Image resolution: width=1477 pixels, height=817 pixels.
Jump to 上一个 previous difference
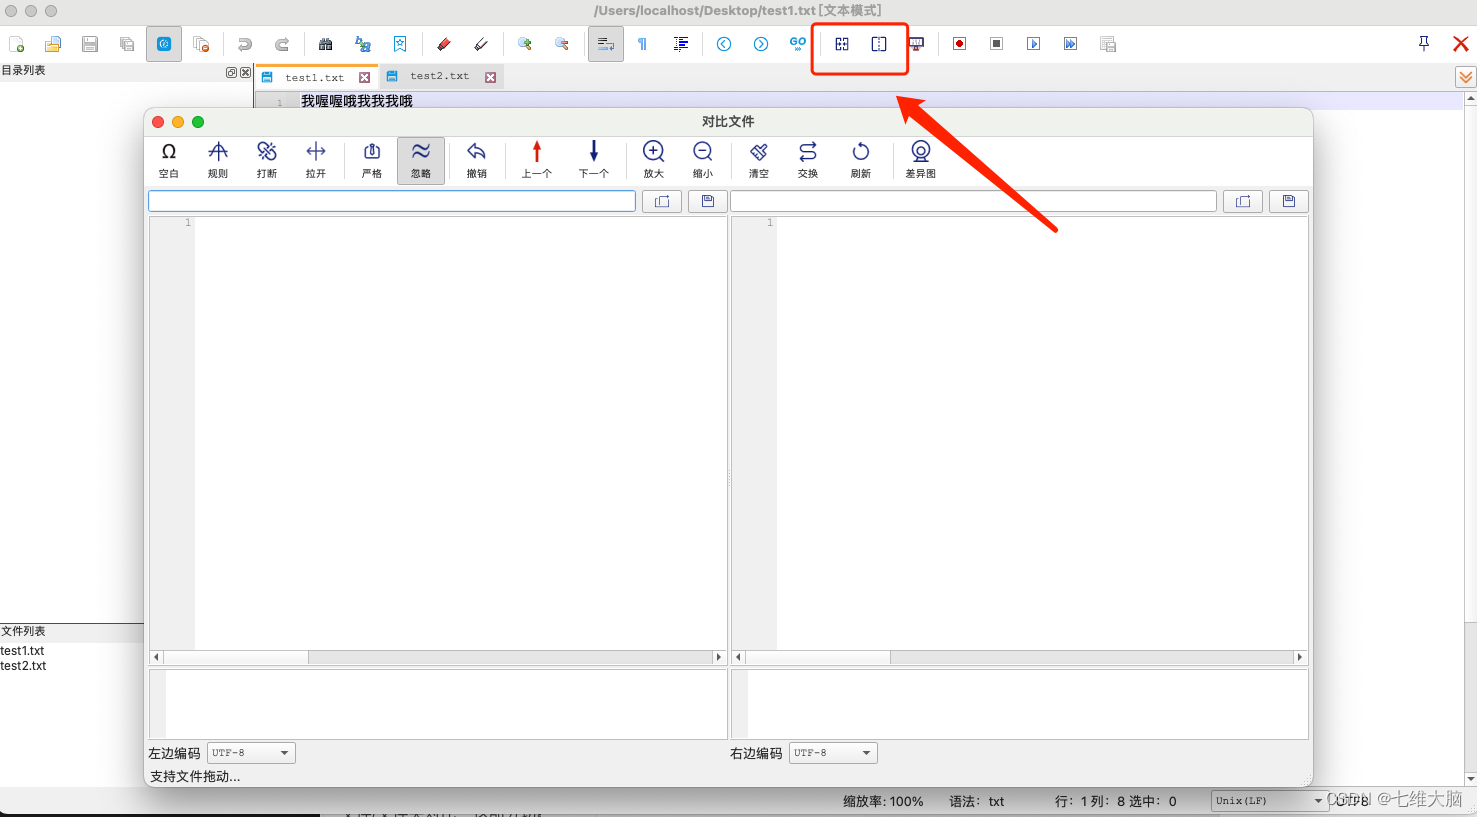pyautogui.click(x=537, y=159)
